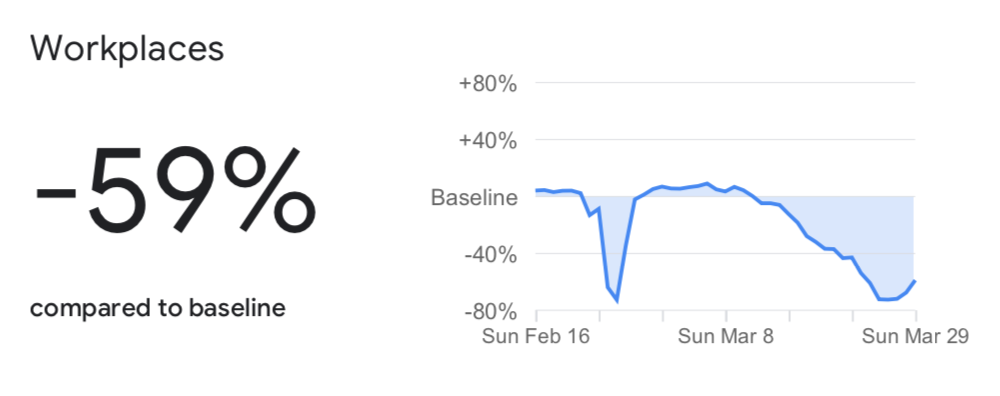Click the line start at Feb 16
Viewport: 1000px width, 396px height.
[x=536, y=190]
